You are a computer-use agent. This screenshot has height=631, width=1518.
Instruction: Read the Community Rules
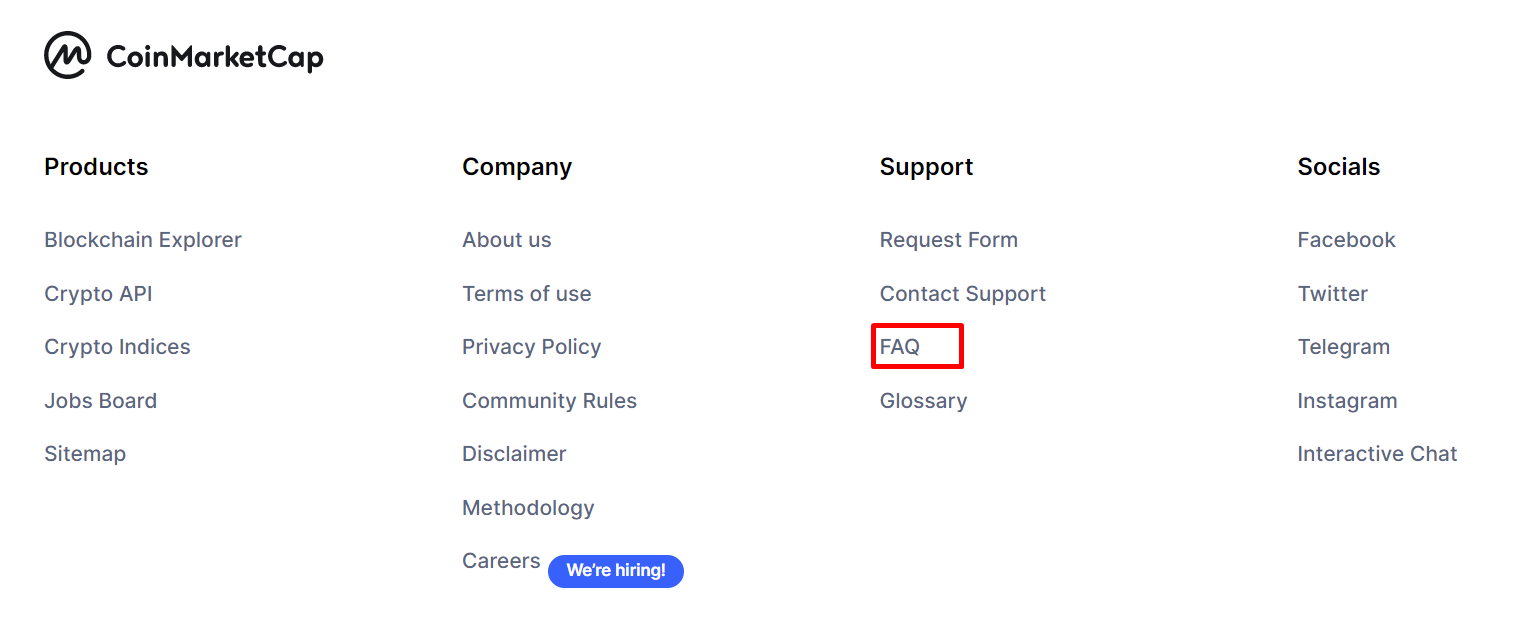click(549, 401)
